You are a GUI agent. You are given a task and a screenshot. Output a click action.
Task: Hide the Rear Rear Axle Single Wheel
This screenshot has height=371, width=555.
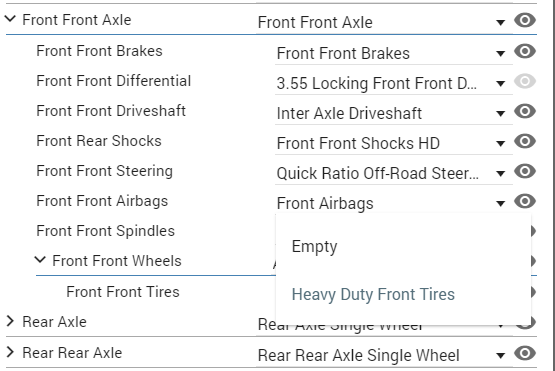coord(525,353)
